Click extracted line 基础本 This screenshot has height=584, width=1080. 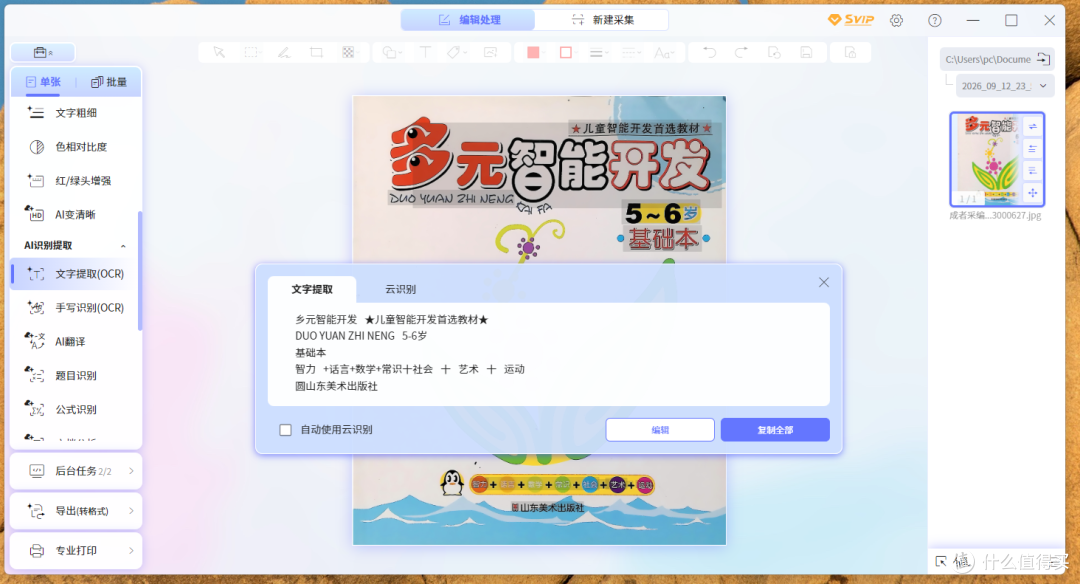[x=311, y=353]
